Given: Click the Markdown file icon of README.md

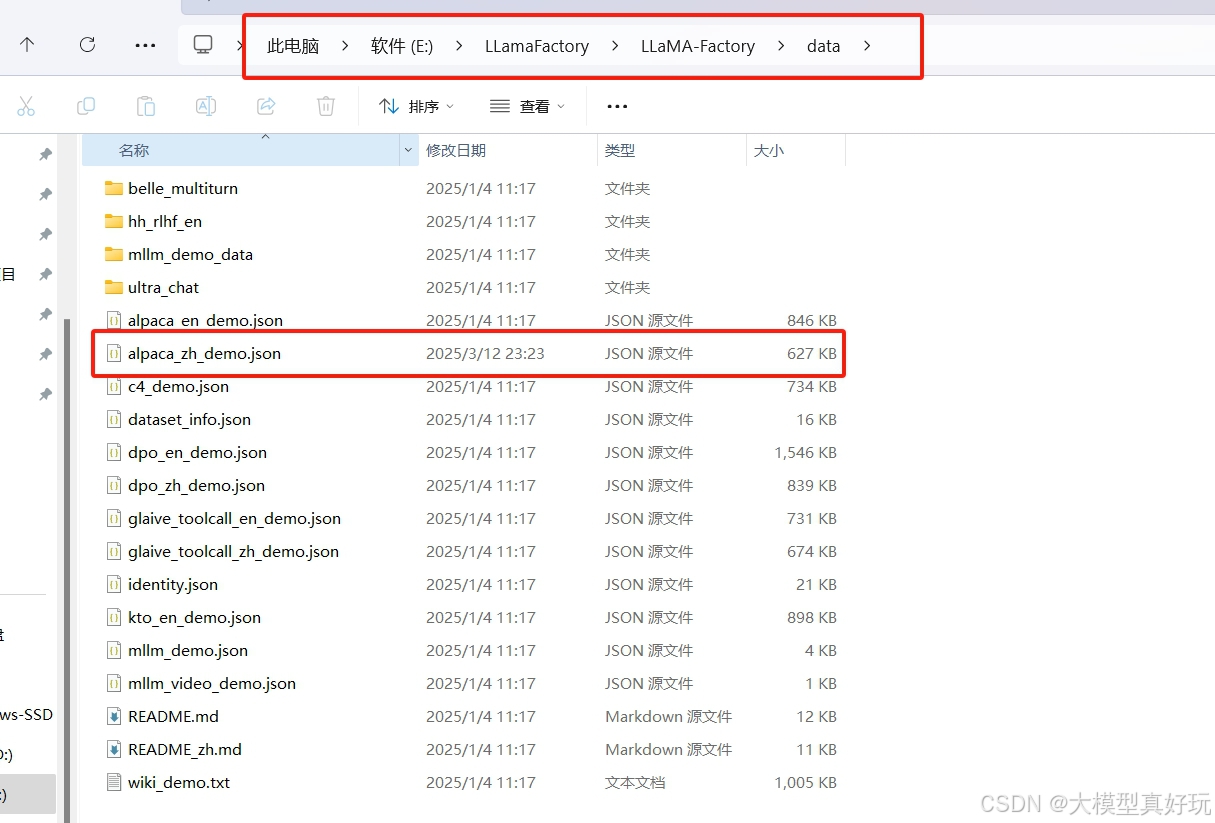Looking at the screenshot, I should [x=114, y=716].
